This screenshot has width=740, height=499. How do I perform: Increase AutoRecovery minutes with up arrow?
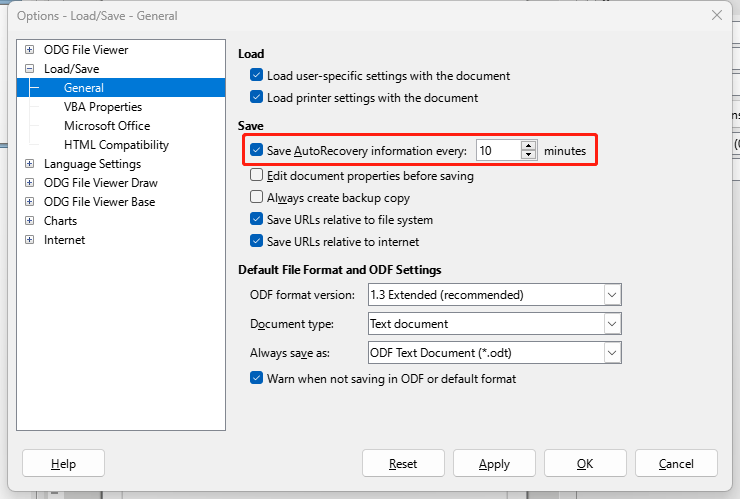[x=529, y=146]
